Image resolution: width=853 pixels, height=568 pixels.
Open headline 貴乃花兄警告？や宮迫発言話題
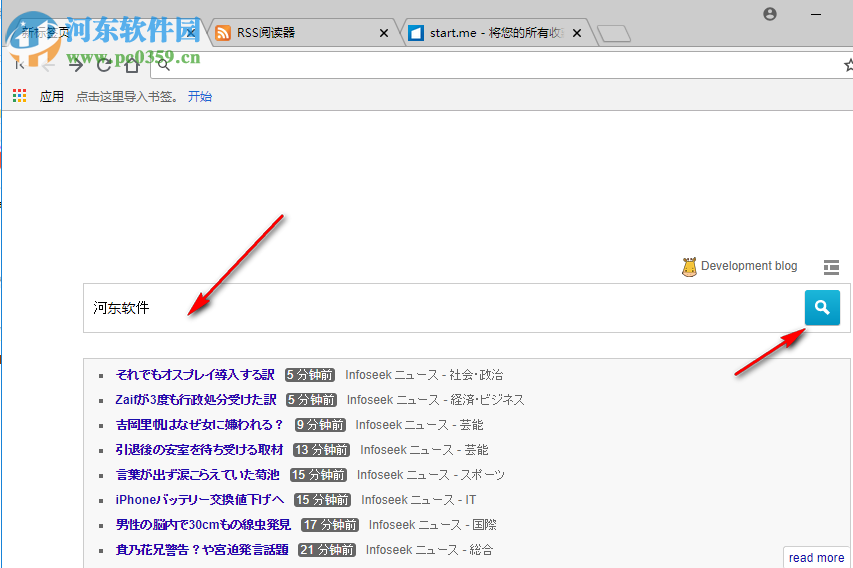202,550
